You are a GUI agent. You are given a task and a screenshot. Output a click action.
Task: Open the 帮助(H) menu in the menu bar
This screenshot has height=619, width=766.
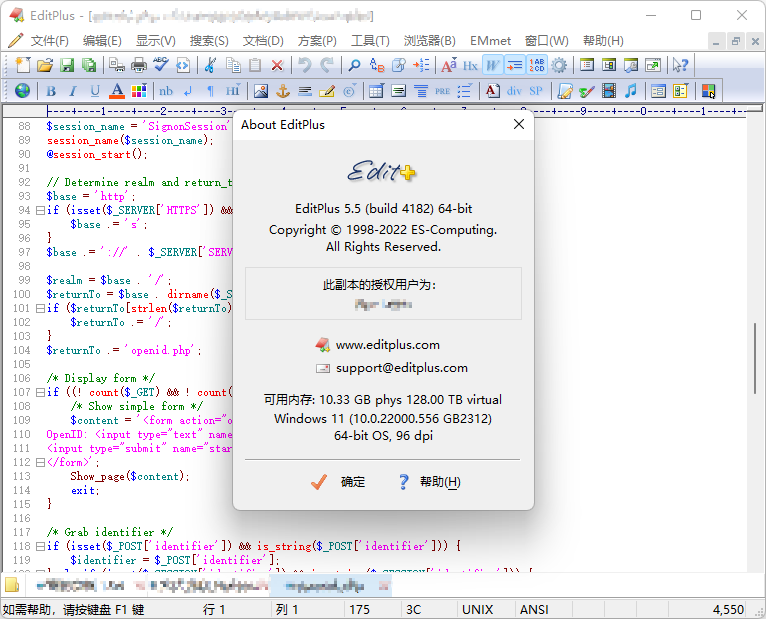tap(603, 41)
